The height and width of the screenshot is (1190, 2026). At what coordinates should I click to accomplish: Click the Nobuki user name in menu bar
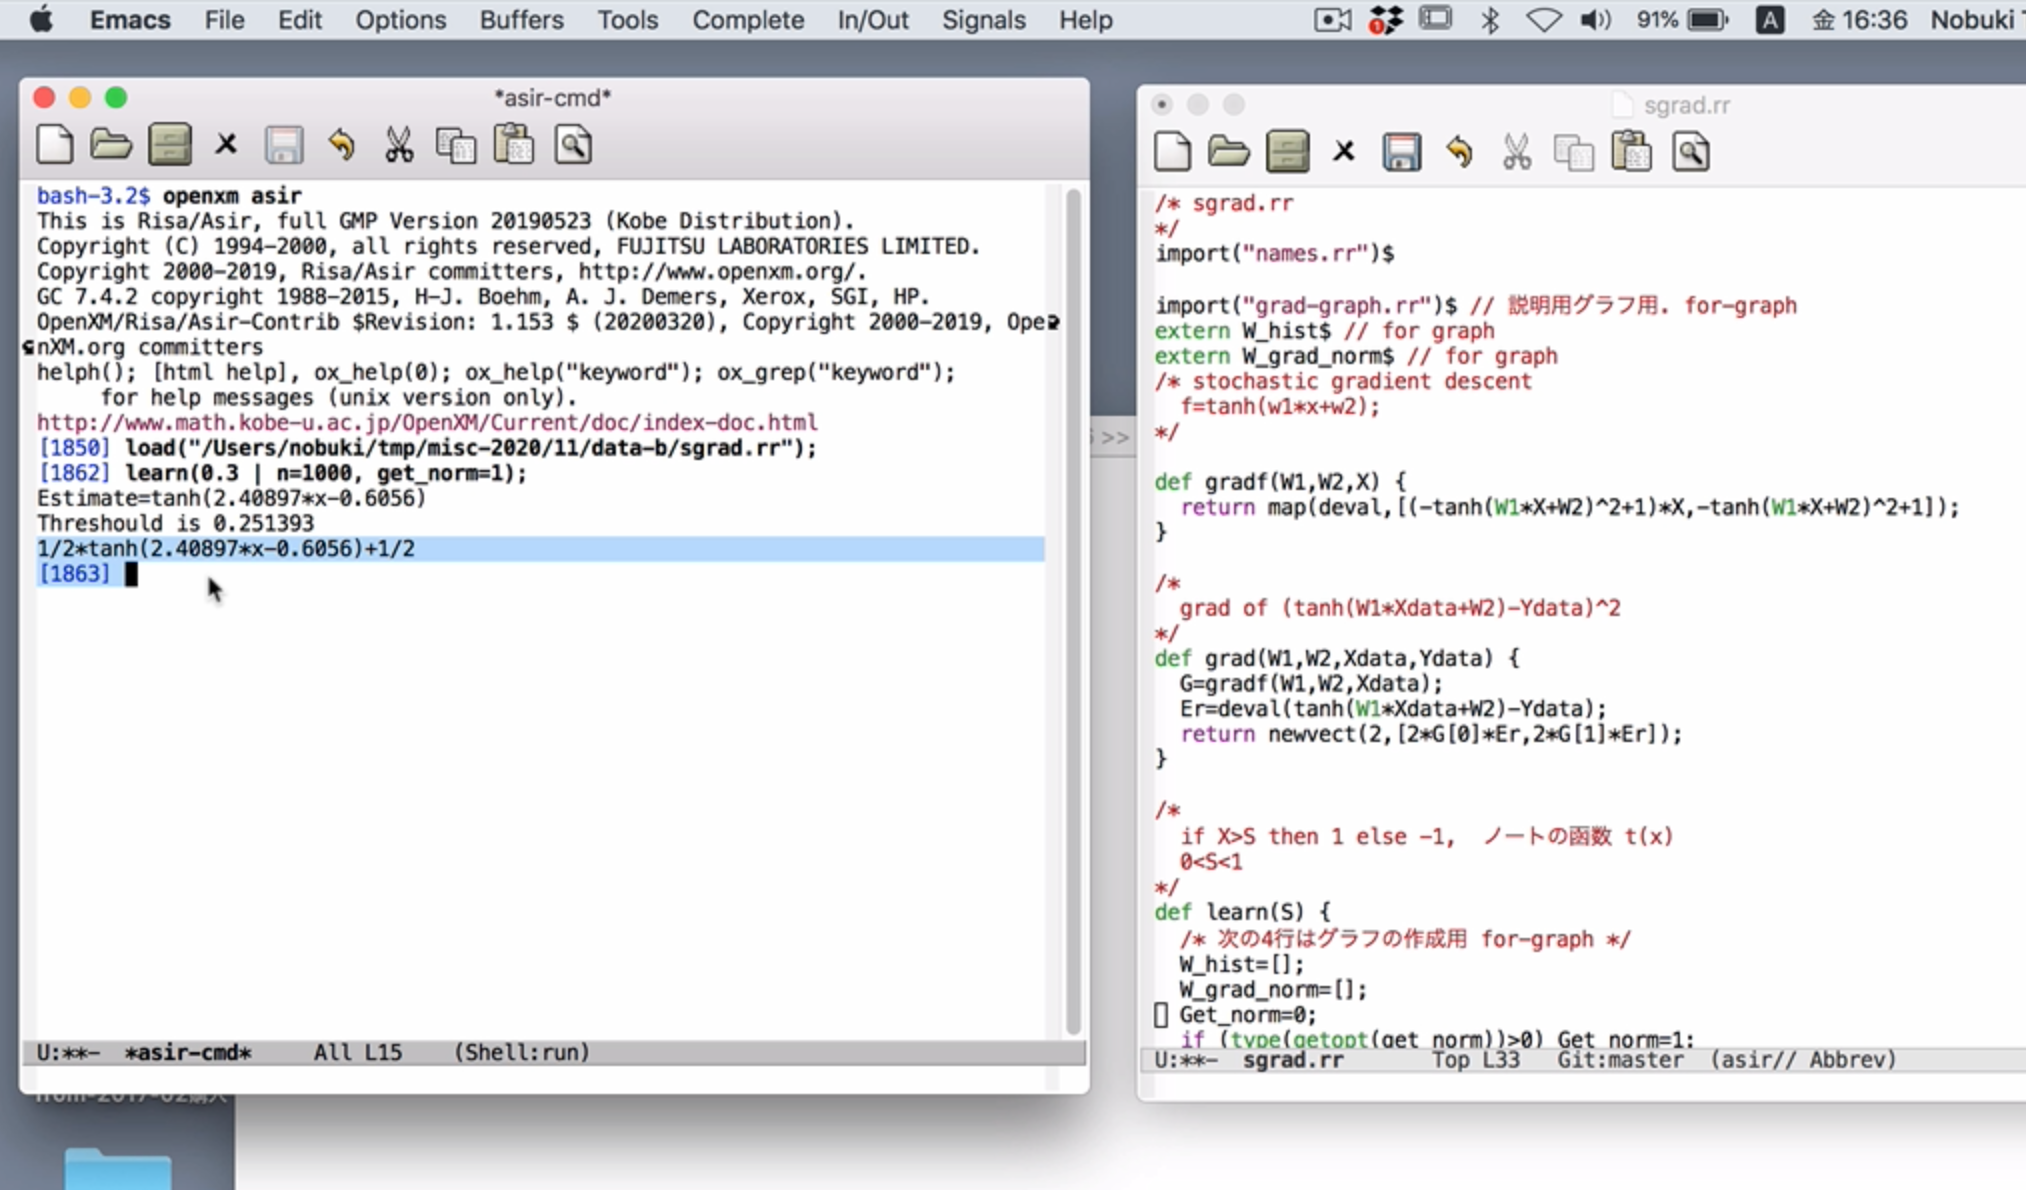pyautogui.click(x=1973, y=20)
